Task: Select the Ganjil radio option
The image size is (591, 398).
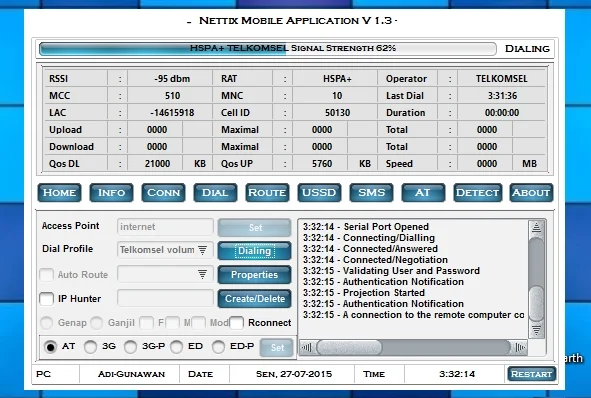Action: click(96, 323)
